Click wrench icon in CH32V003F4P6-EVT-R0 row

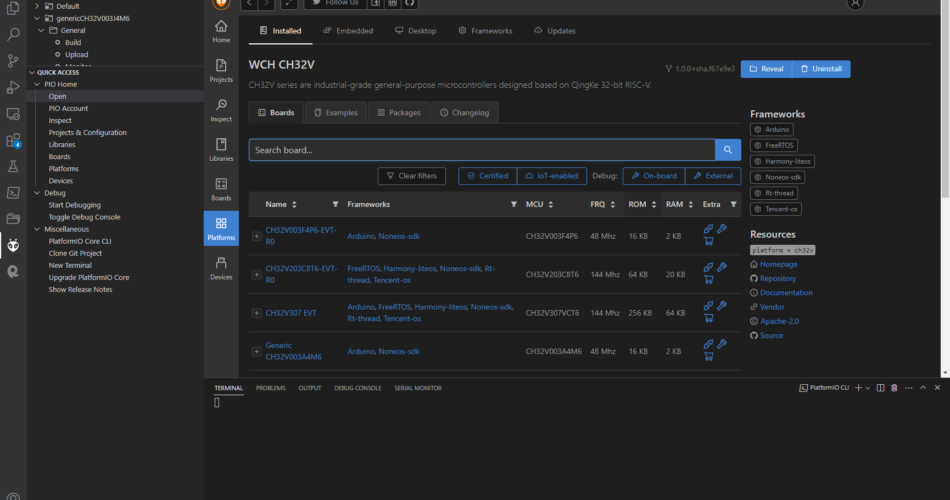click(722, 228)
